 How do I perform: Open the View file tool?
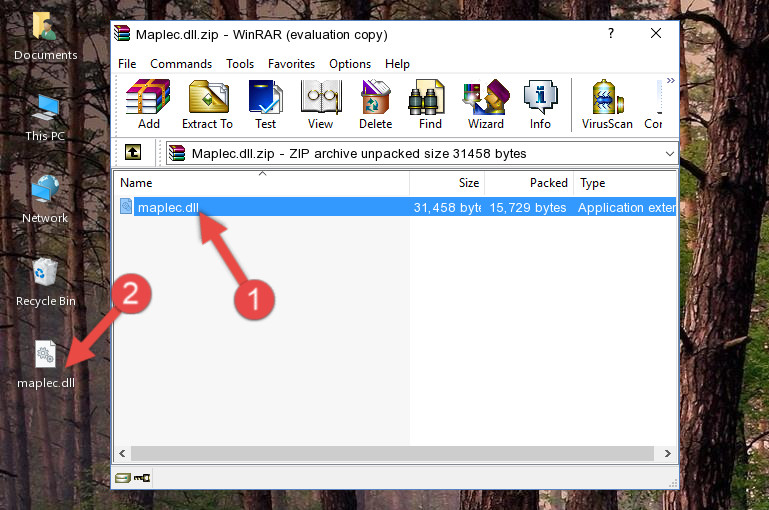[x=321, y=104]
